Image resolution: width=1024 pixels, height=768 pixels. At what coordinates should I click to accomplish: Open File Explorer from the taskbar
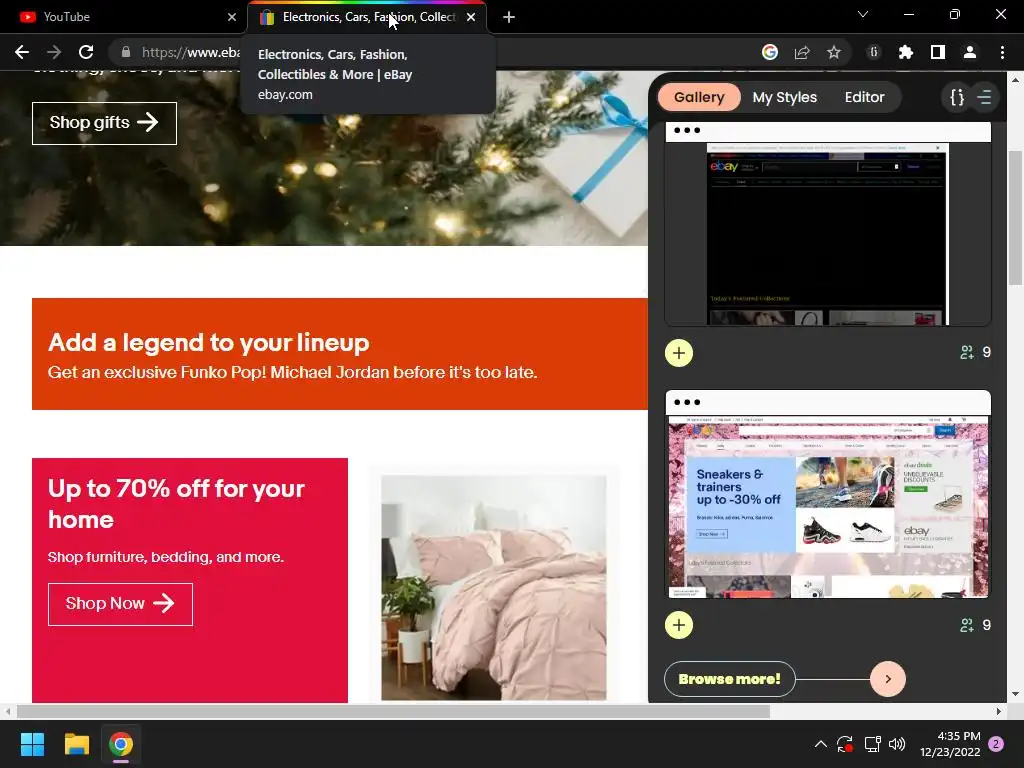point(76,744)
